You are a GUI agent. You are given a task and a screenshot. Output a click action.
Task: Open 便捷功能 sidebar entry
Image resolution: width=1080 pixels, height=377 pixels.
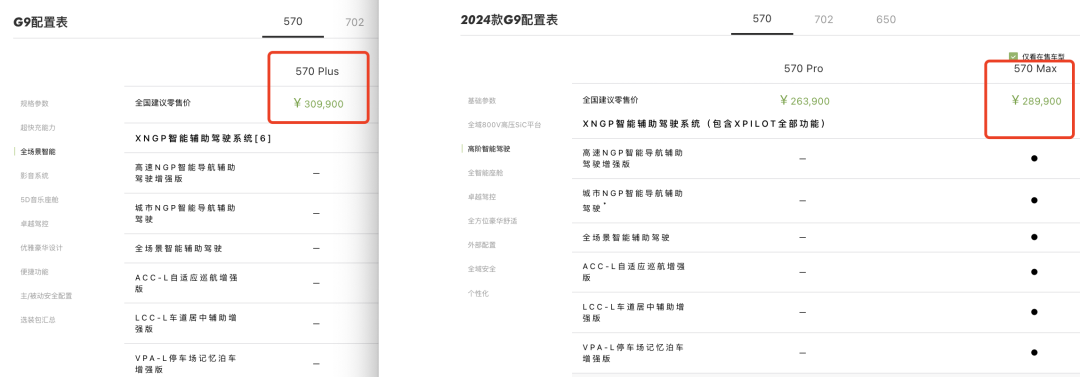click(34, 272)
